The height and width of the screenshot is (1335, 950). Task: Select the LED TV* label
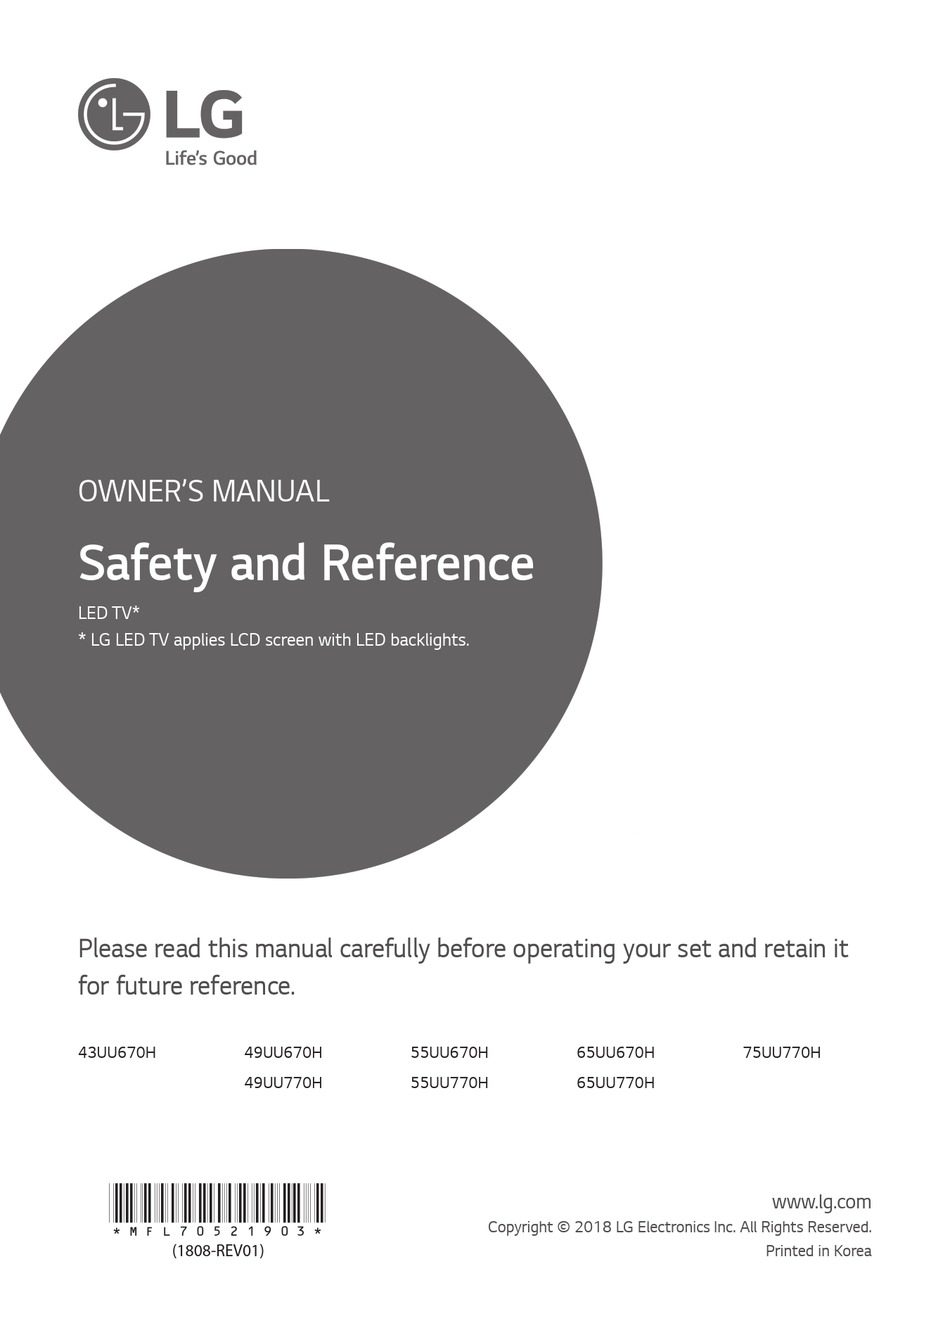(x=108, y=612)
